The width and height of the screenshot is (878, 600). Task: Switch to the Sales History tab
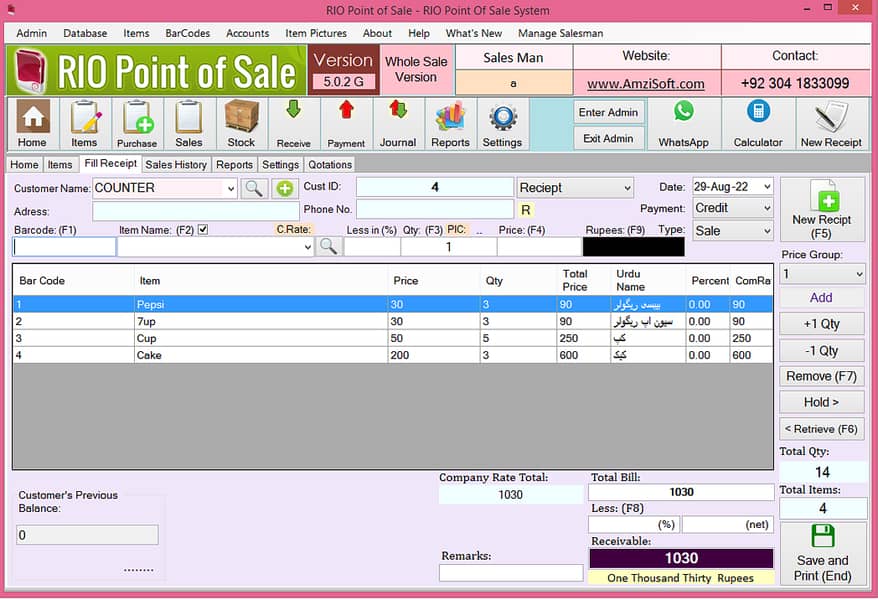click(x=176, y=165)
